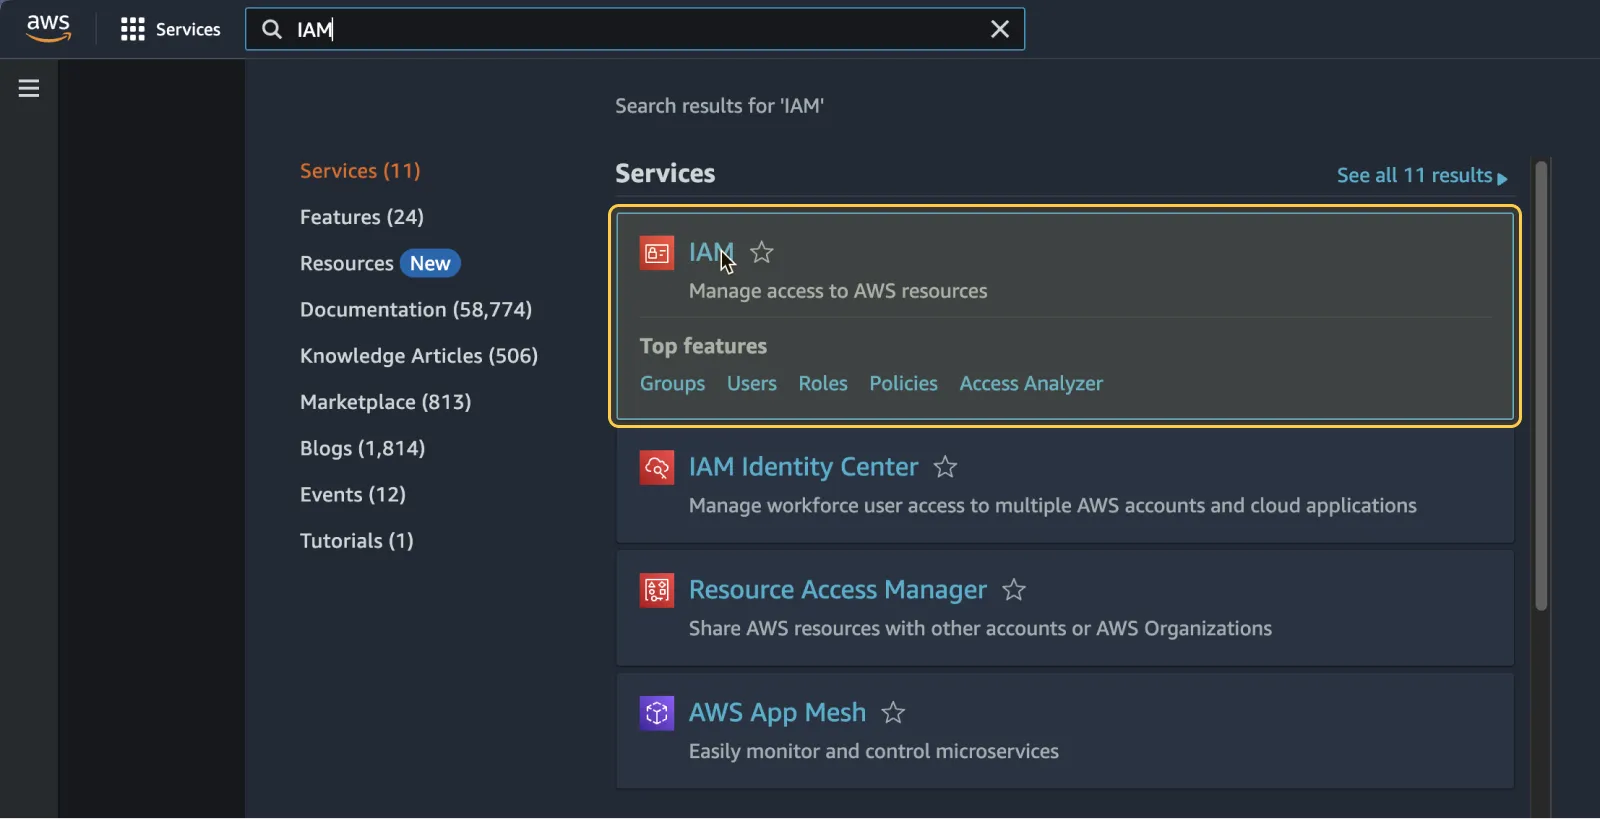Click the Services label in top bar
The width and height of the screenshot is (1600, 819).
pos(188,30)
